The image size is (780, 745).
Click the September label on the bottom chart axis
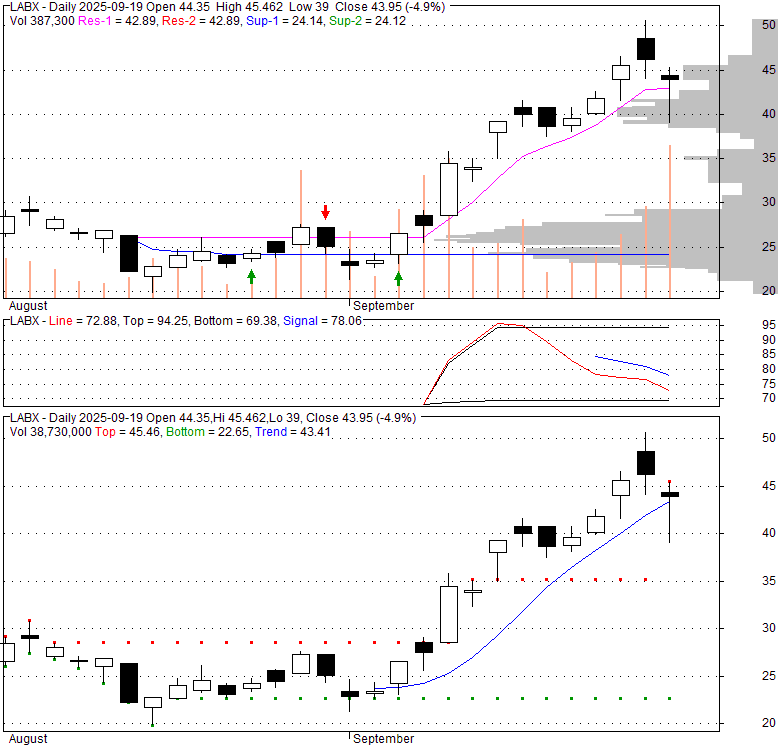click(384, 739)
